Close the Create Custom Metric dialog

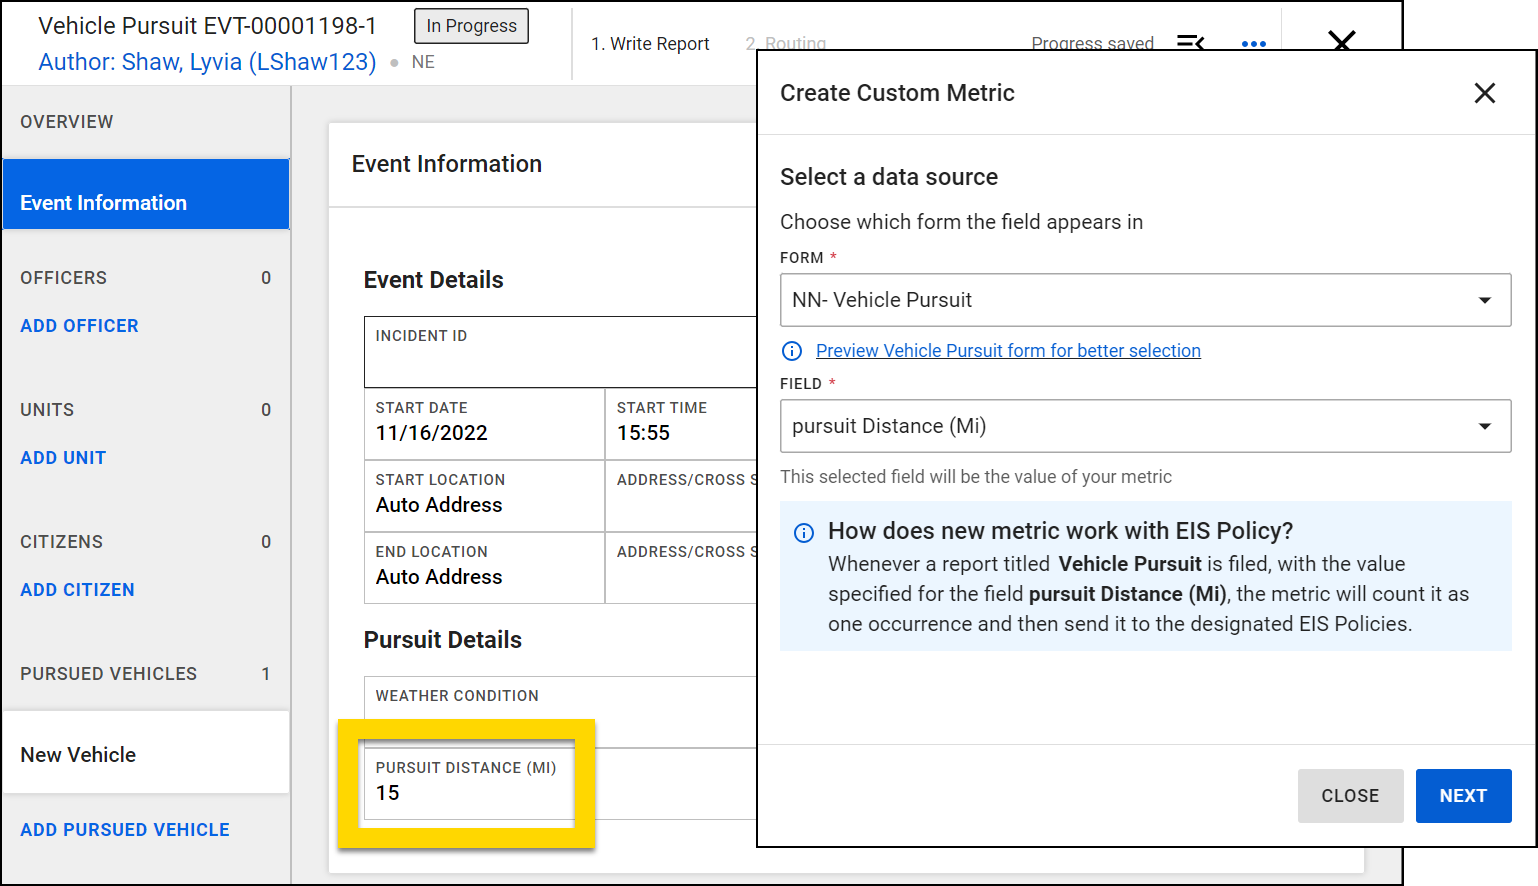[1484, 93]
